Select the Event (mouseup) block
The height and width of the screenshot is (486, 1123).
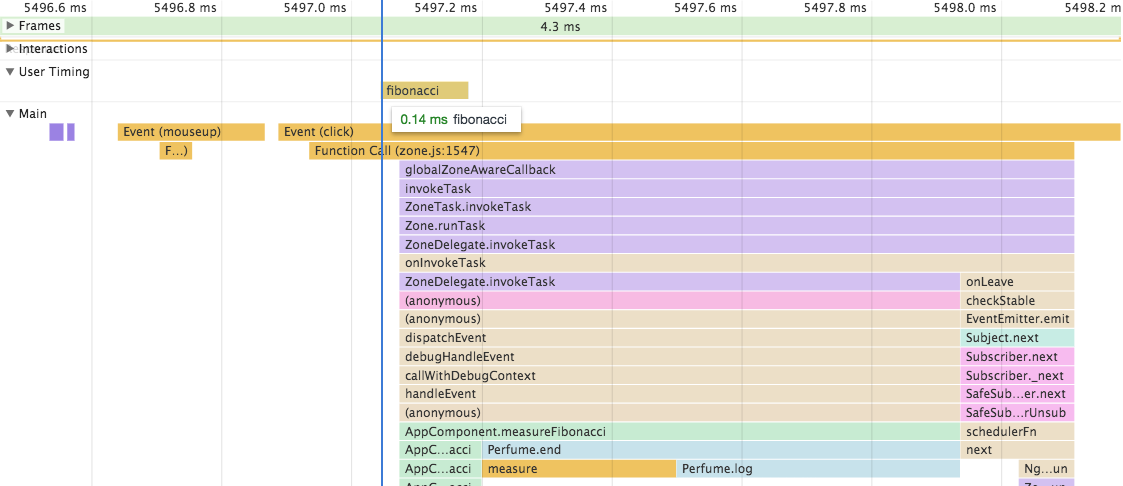pos(191,132)
